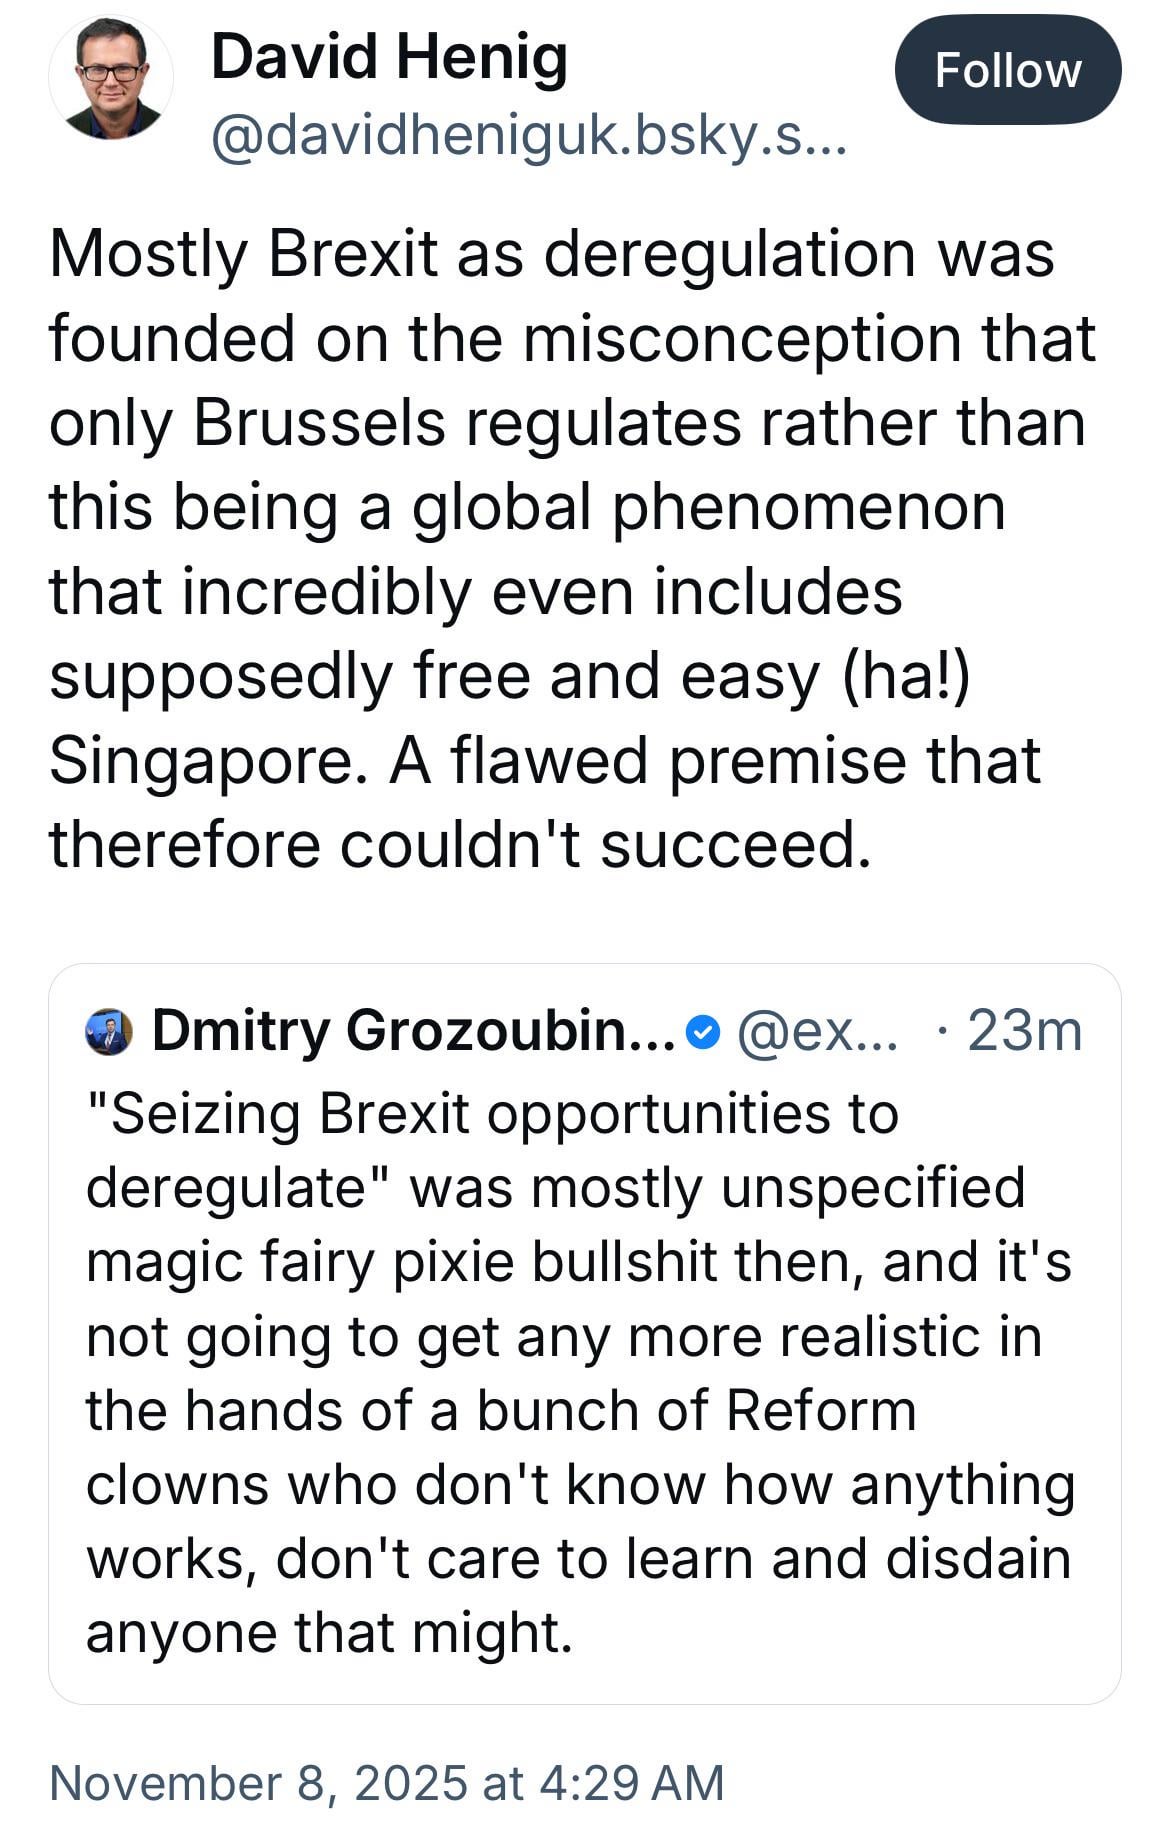The height and width of the screenshot is (1838, 1170).
Task: Click the @davidheniguk.bsky handle
Action: pyautogui.click(x=529, y=139)
